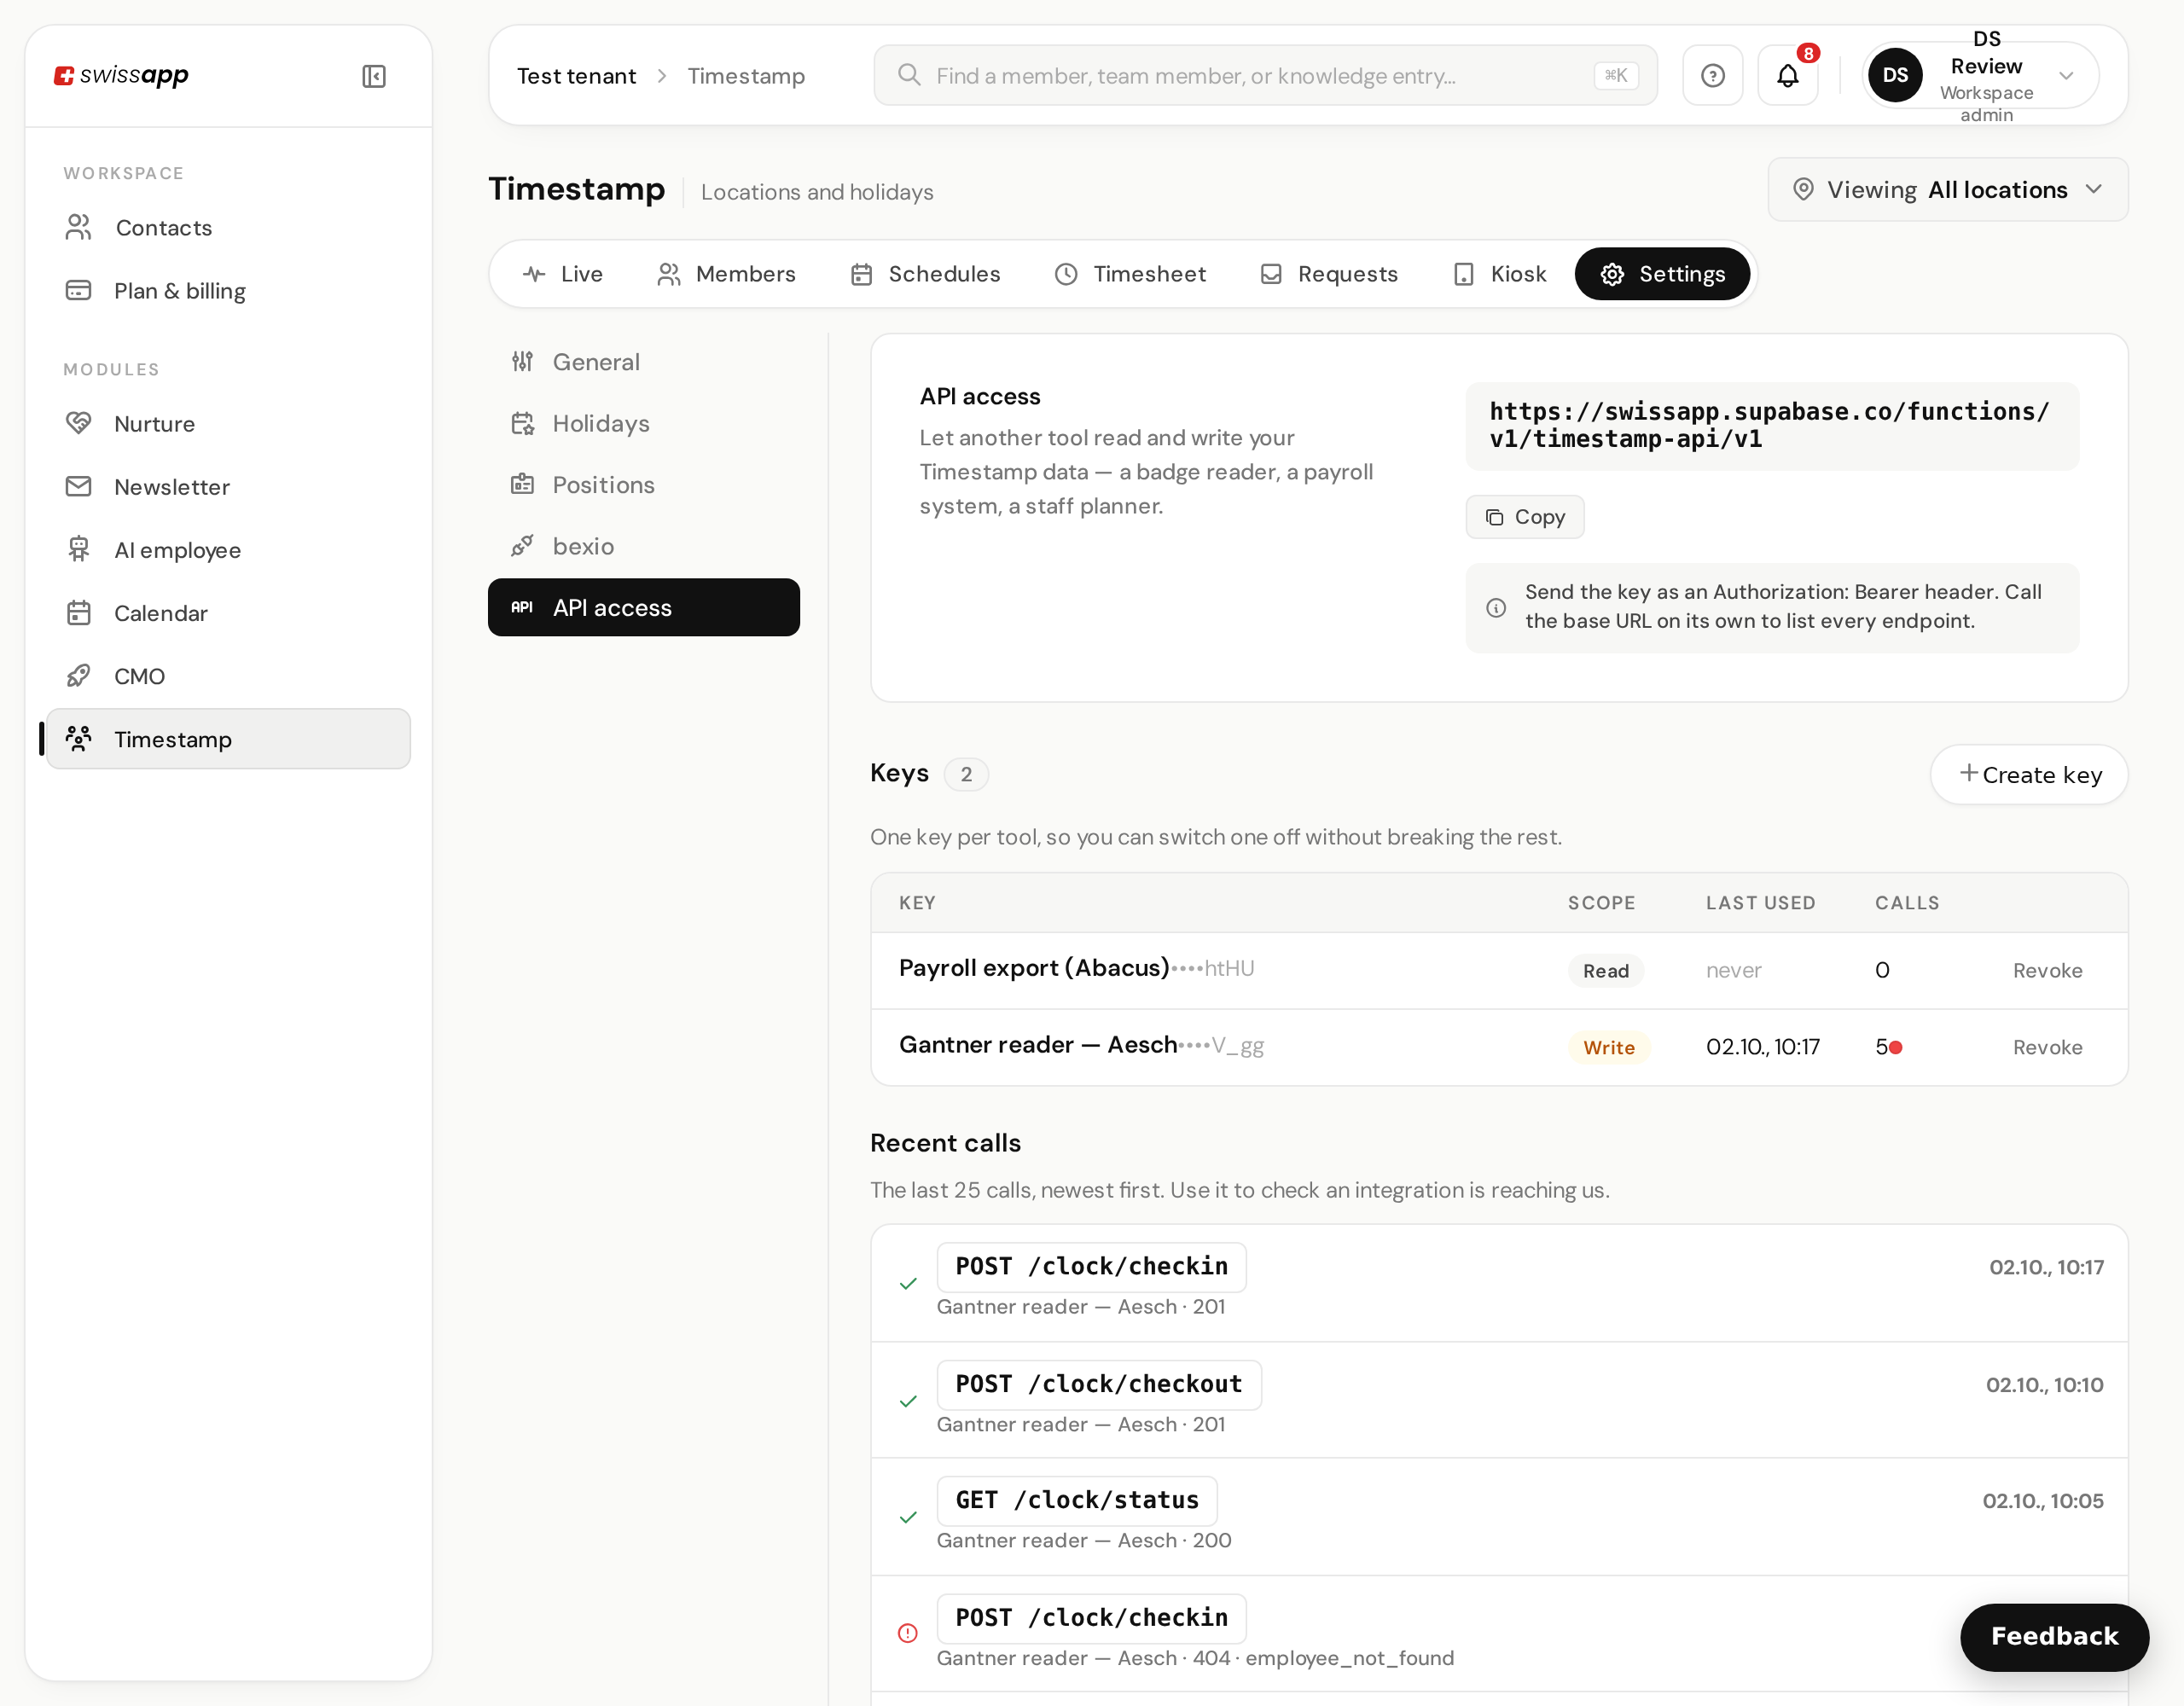Viewport: 2184px width, 1706px height.
Task: Open the Feedback button
Action: tap(2054, 1637)
